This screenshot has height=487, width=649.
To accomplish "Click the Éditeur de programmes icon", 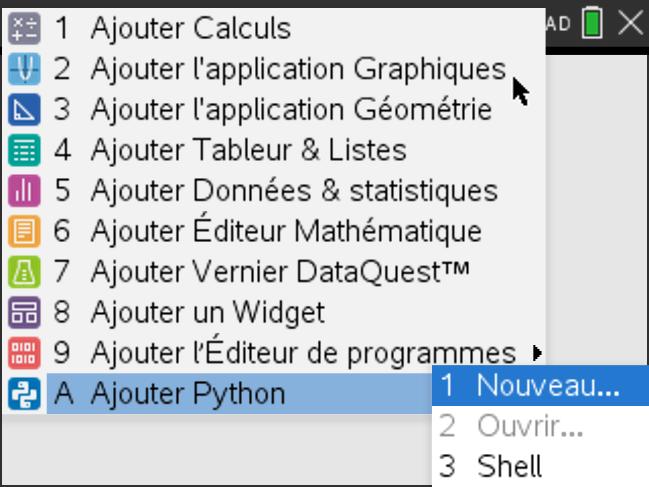I will [22, 352].
